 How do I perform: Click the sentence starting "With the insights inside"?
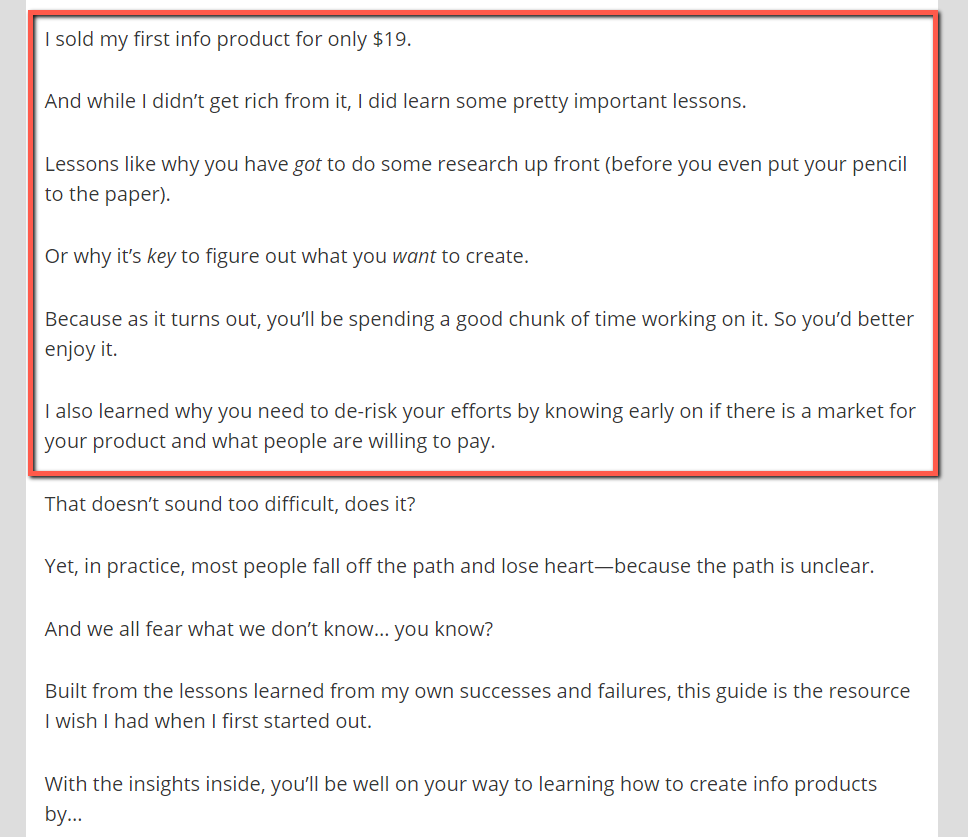[x=460, y=783]
